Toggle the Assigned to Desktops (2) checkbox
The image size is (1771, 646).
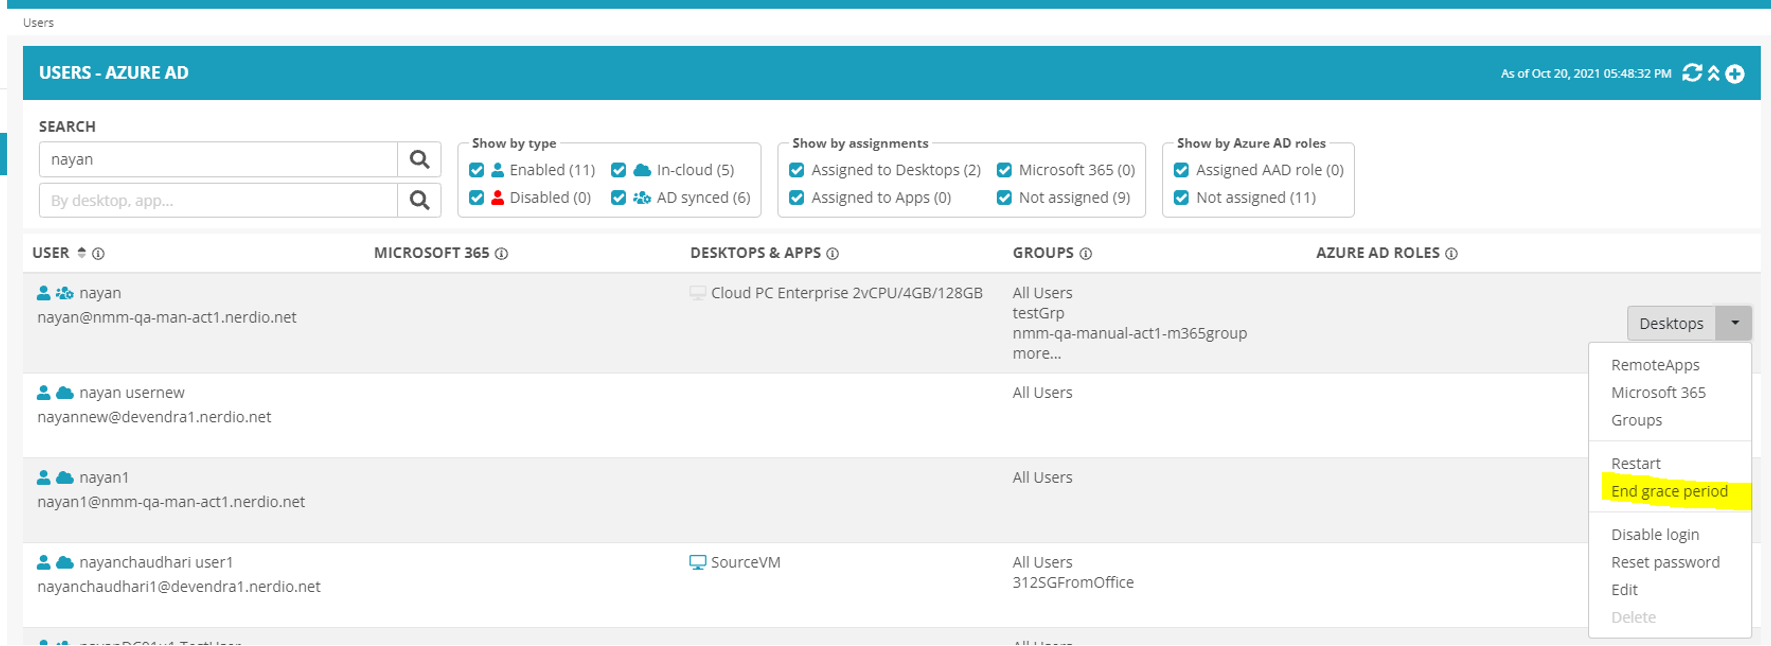797,171
